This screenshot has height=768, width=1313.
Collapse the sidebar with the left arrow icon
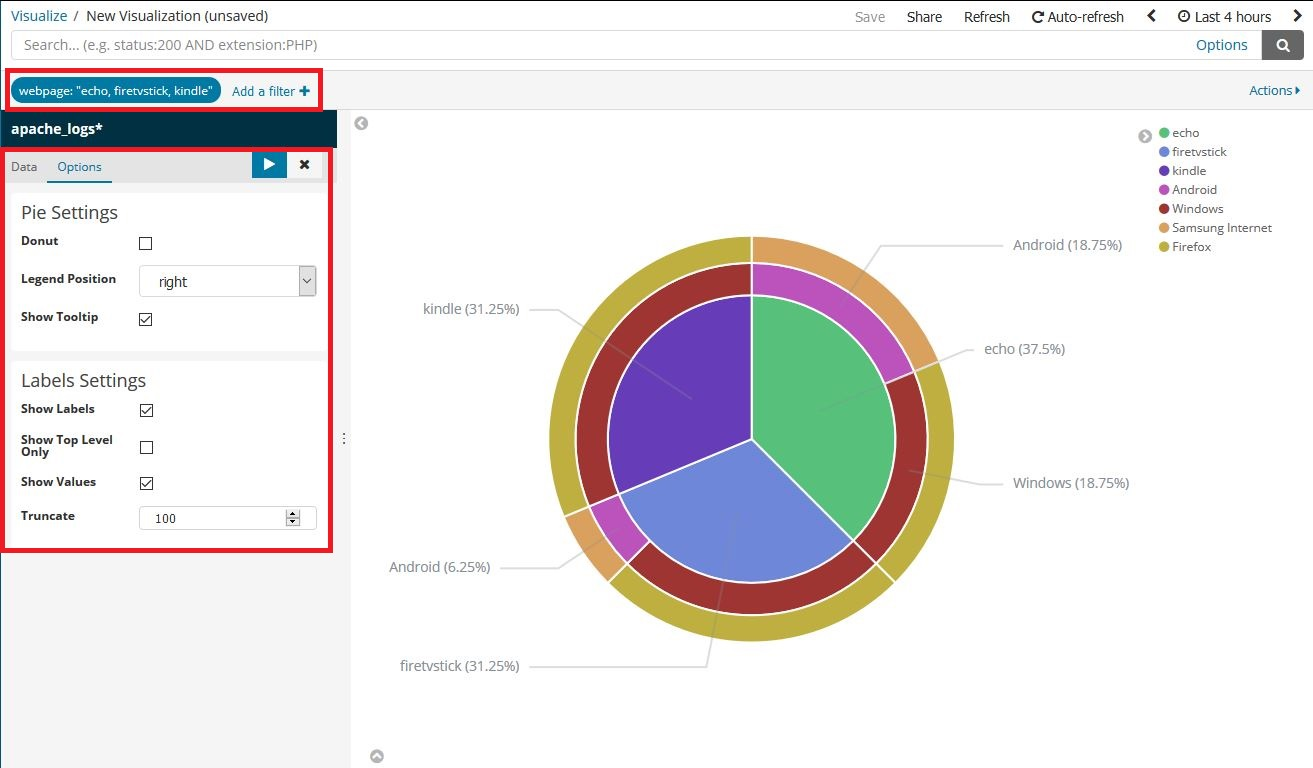[x=361, y=124]
